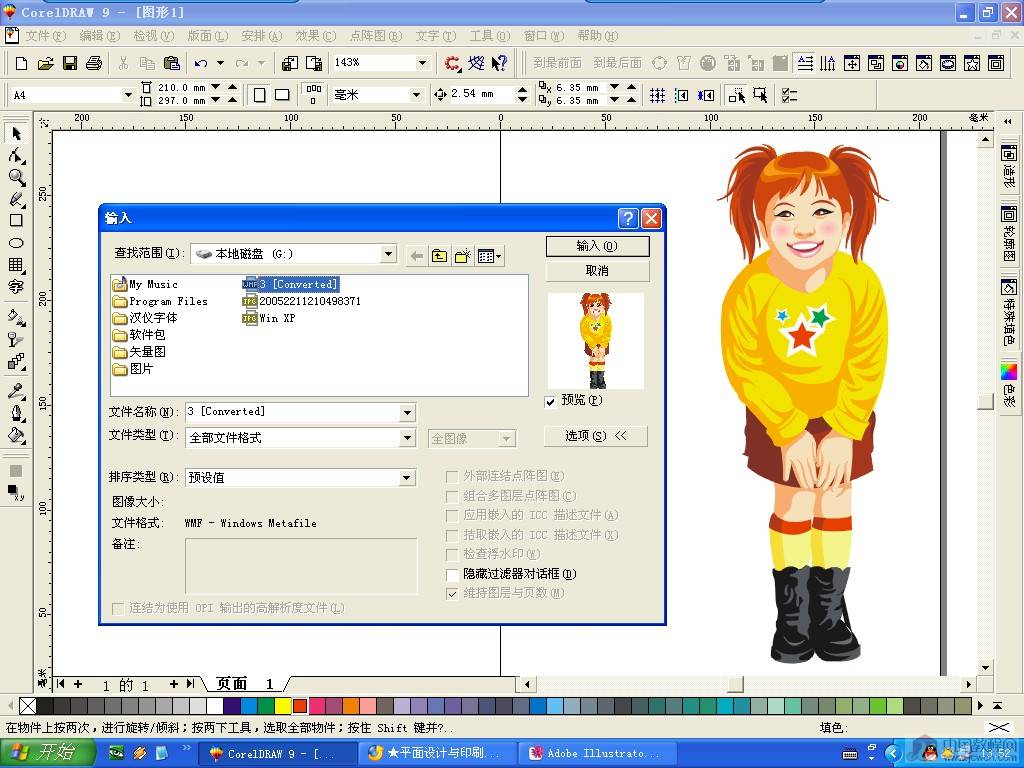Toggle maintain layers and pages checkbox
This screenshot has width=1024, height=768.
(451, 594)
